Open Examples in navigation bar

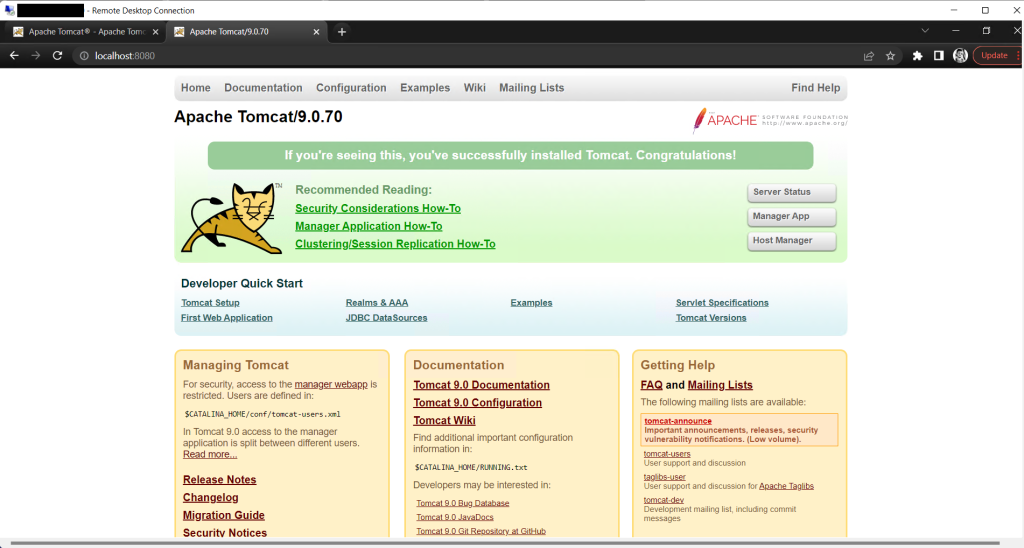pos(425,88)
